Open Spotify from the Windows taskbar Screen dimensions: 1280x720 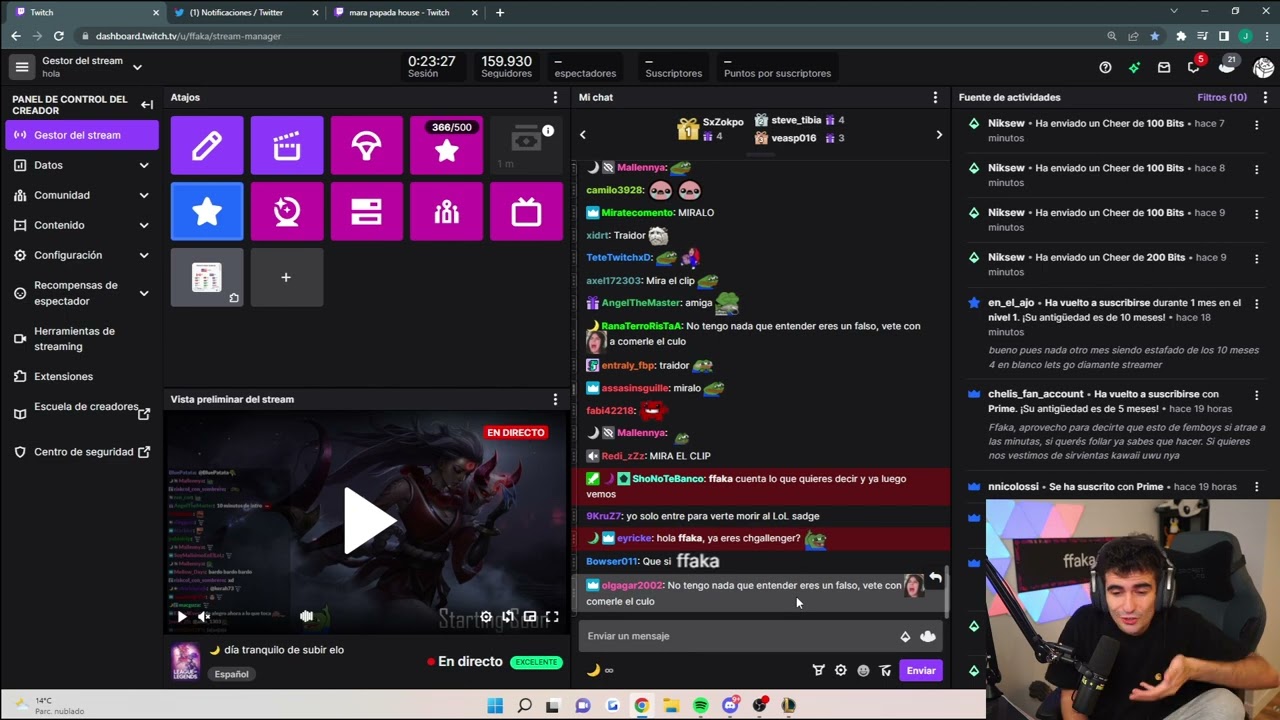(x=700, y=705)
